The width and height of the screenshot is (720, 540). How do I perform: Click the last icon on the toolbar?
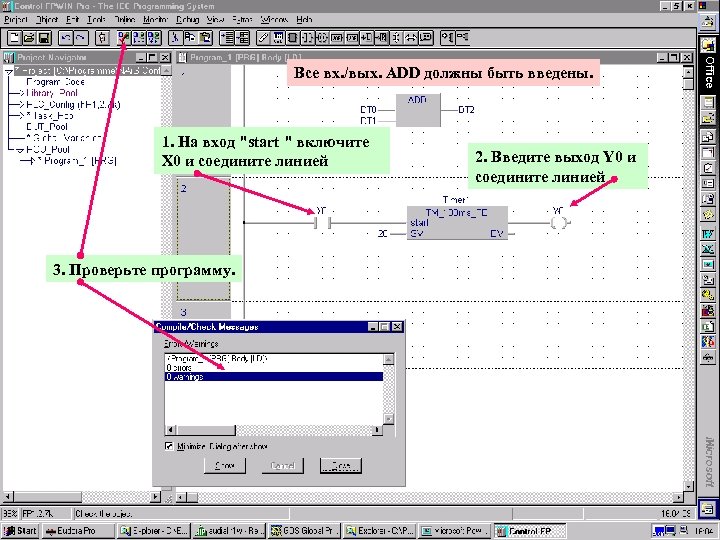pos(462,38)
